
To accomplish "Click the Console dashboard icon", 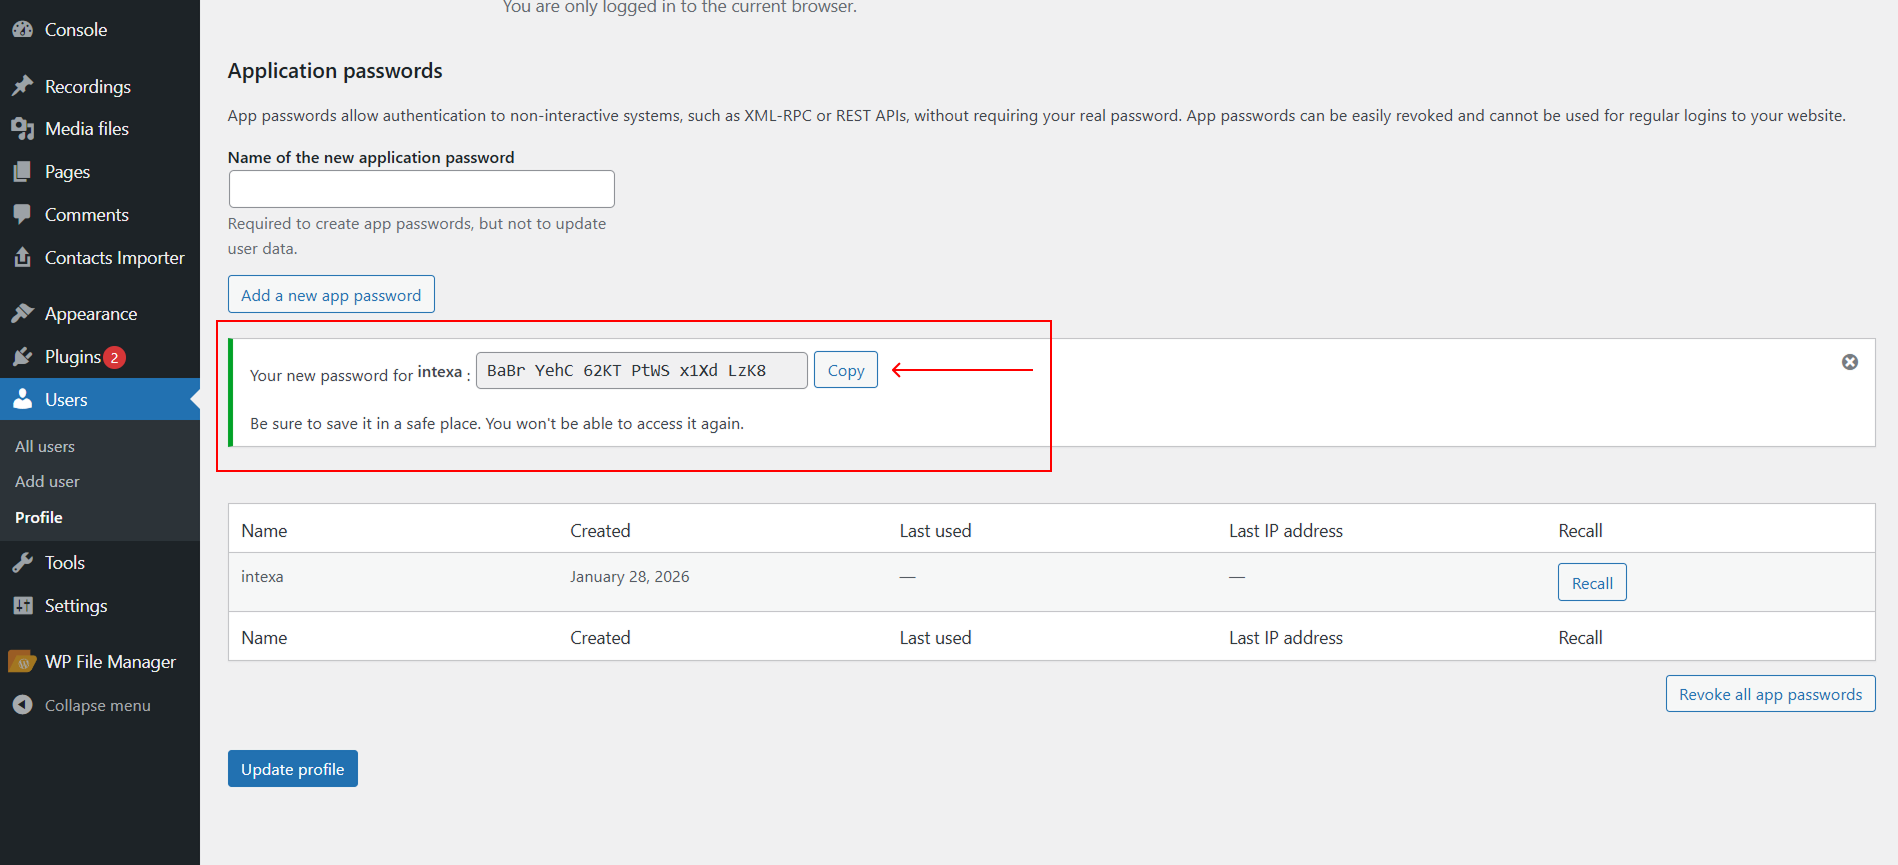I will pos(22,30).
